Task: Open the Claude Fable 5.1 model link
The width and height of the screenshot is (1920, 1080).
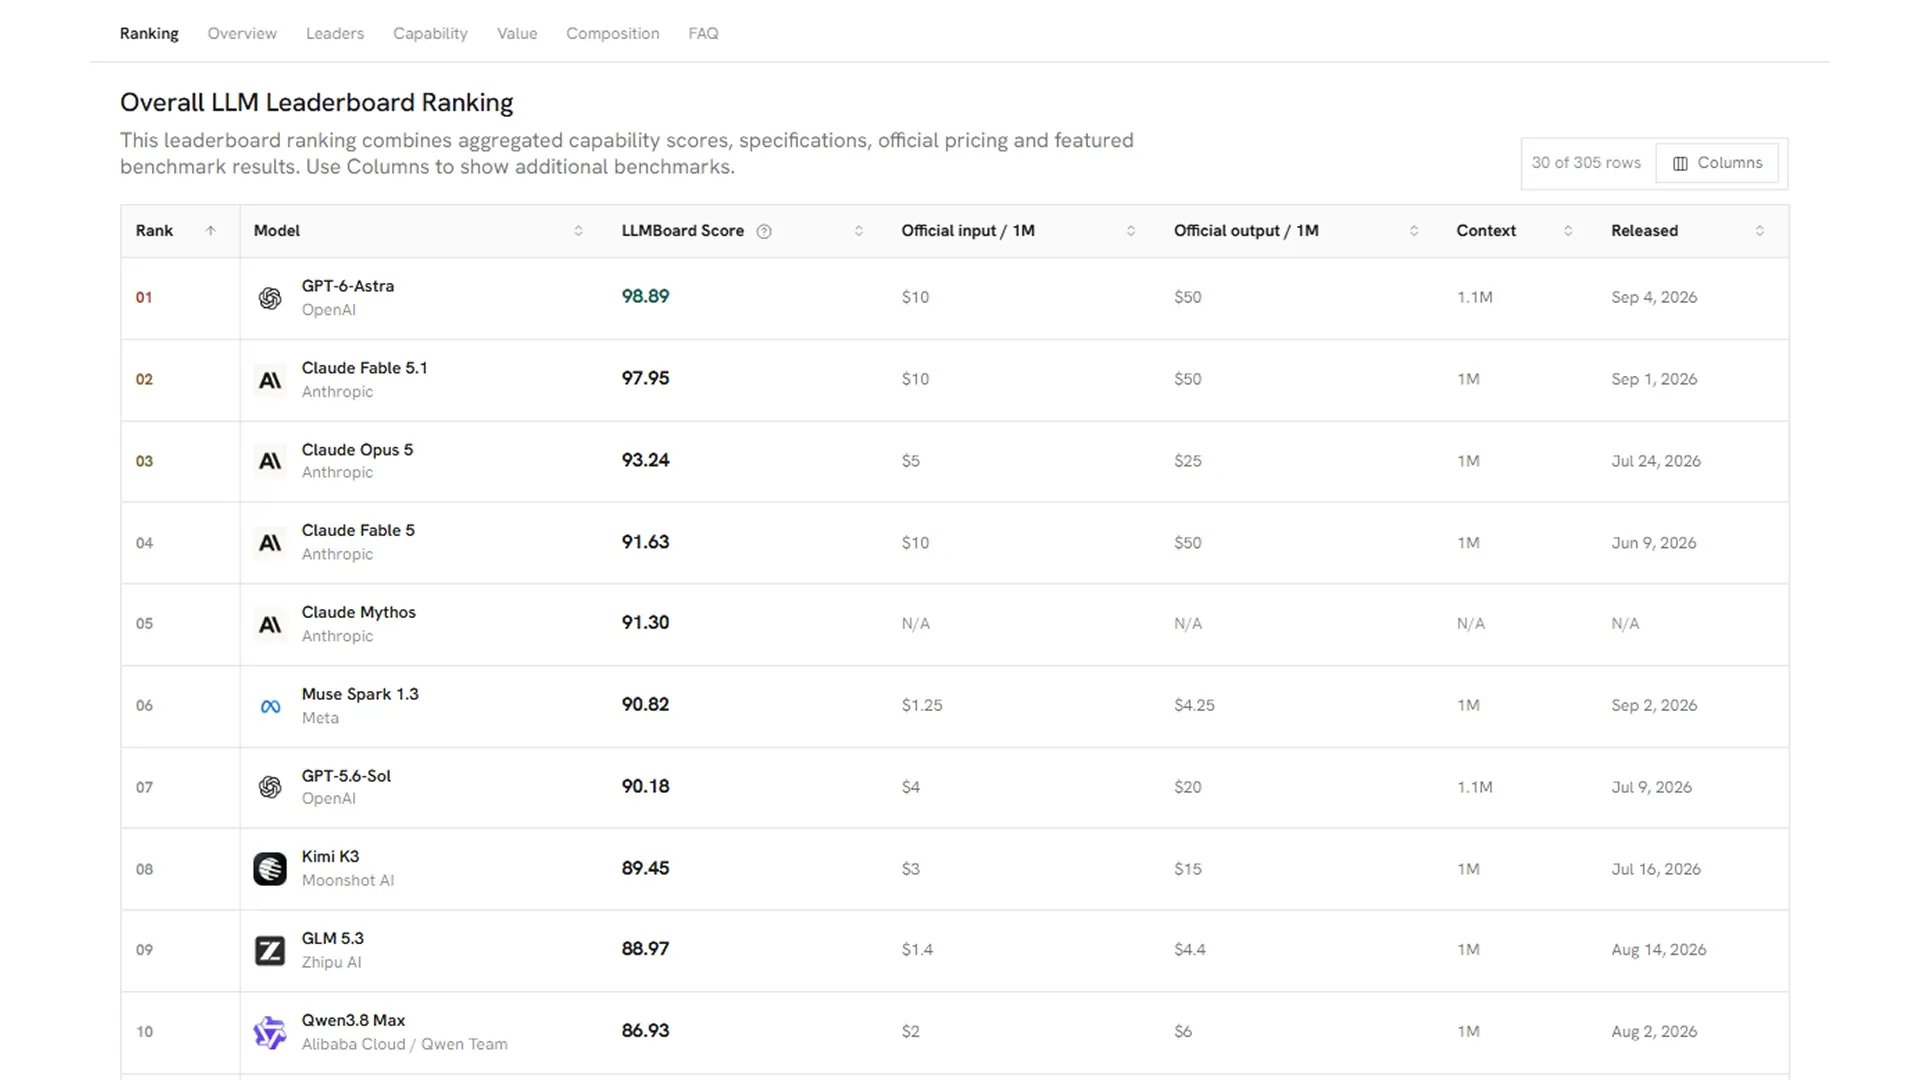Action: pyautogui.click(x=365, y=368)
